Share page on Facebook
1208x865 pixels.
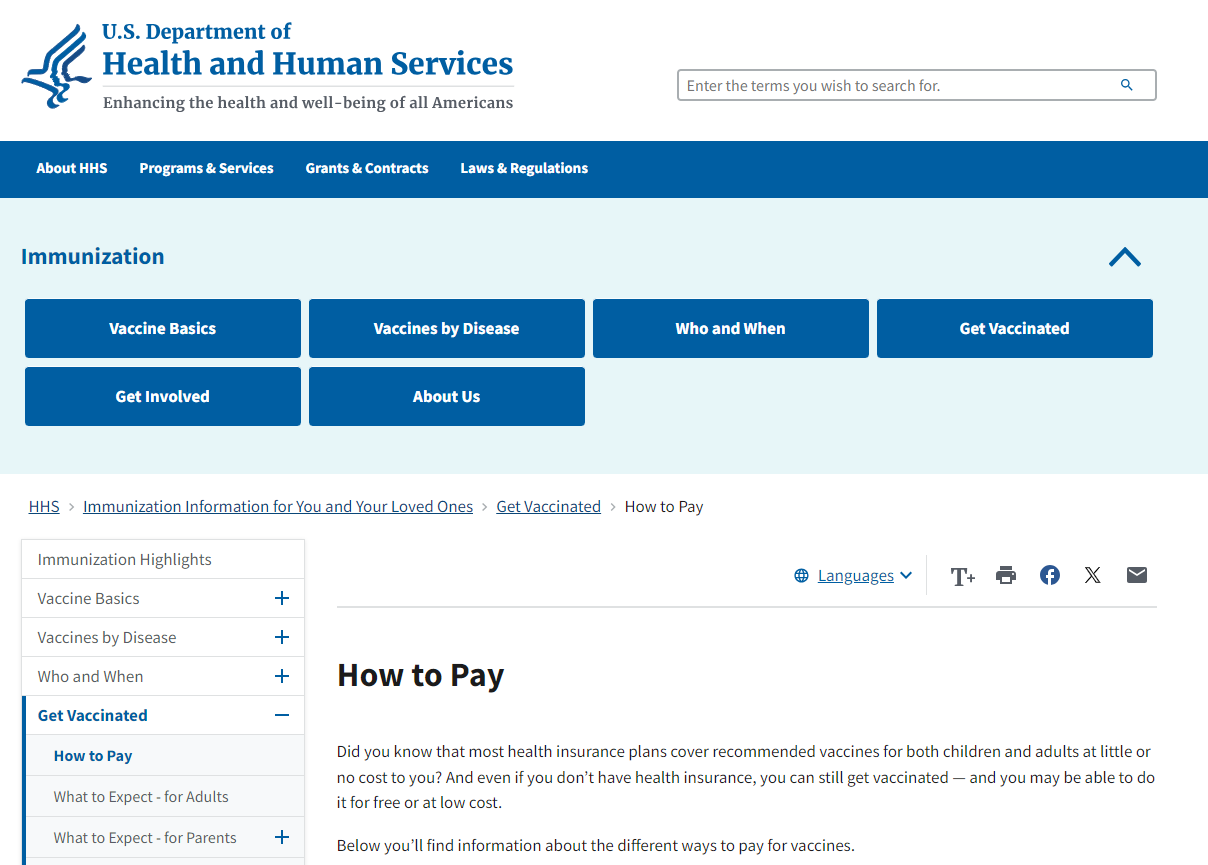coord(1049,575)
